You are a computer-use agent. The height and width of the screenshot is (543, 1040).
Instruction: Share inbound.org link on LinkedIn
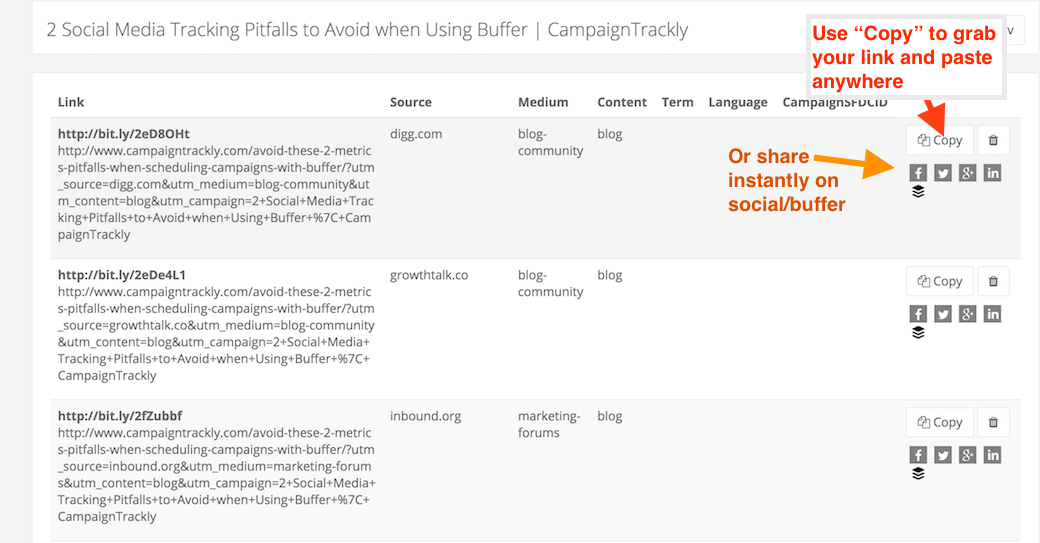992,455
